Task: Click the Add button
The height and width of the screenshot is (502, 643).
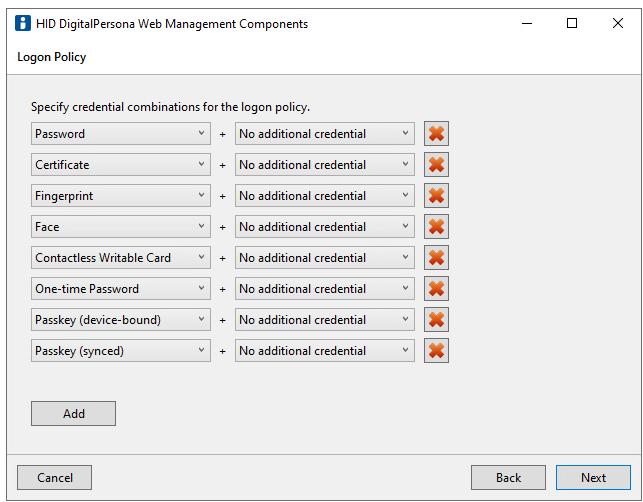Action: tap(73, 414)
